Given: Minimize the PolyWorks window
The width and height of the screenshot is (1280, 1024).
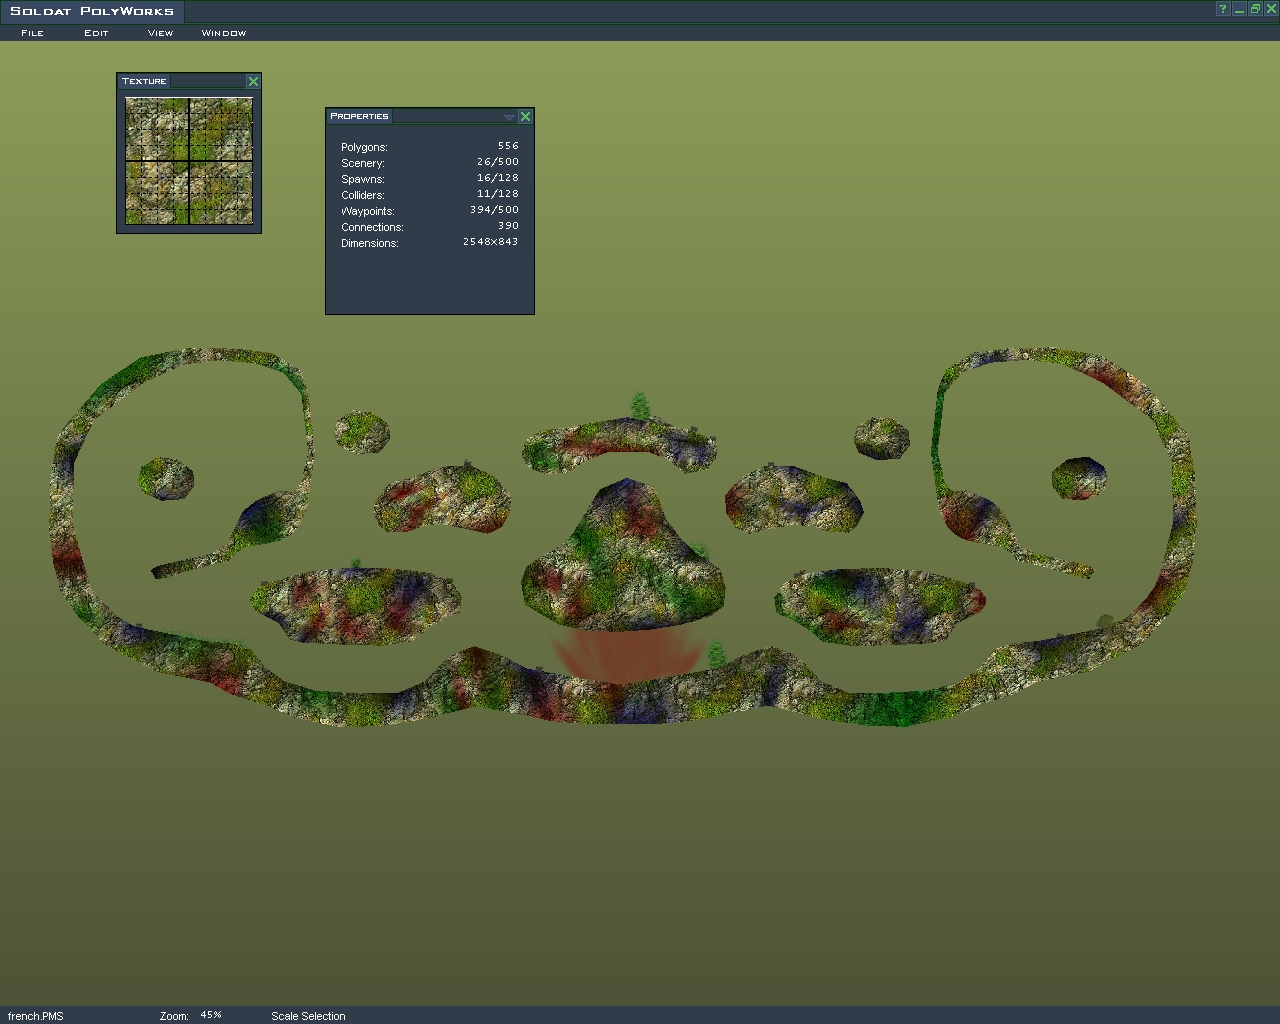Looking at the screenshot, I should click(1239, 9).
